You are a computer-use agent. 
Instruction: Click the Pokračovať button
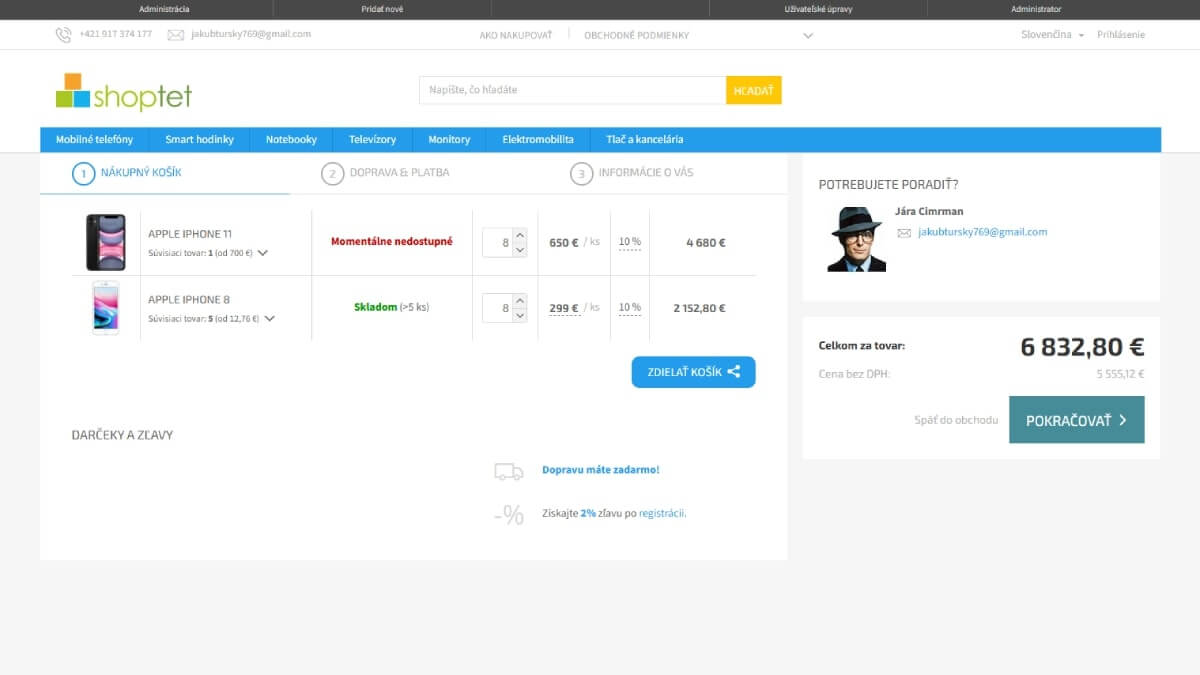(1077, 420)
